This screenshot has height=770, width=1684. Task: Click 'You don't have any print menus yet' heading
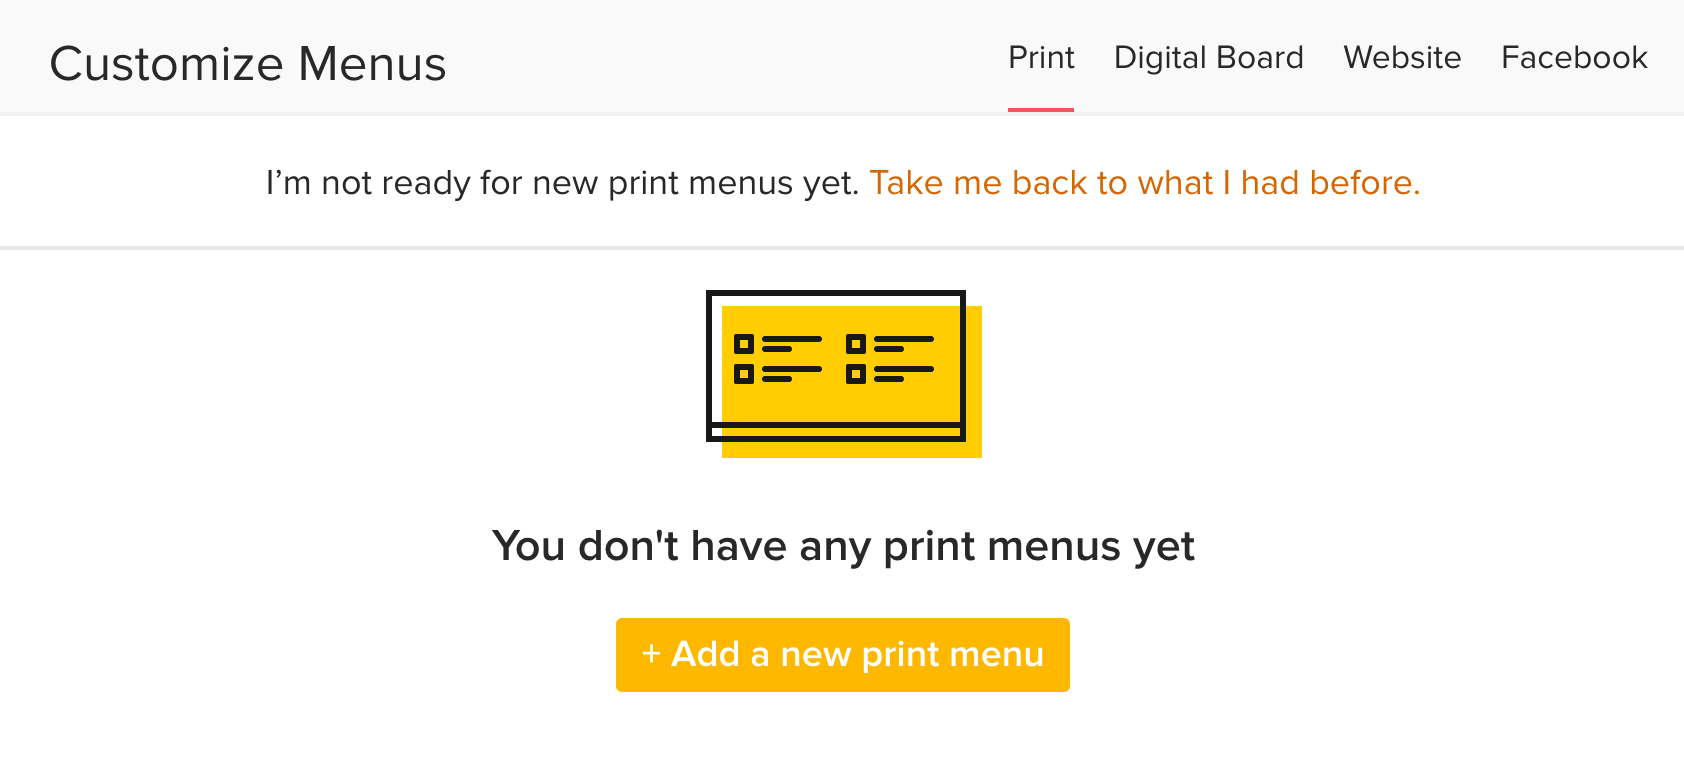[843, 546]
